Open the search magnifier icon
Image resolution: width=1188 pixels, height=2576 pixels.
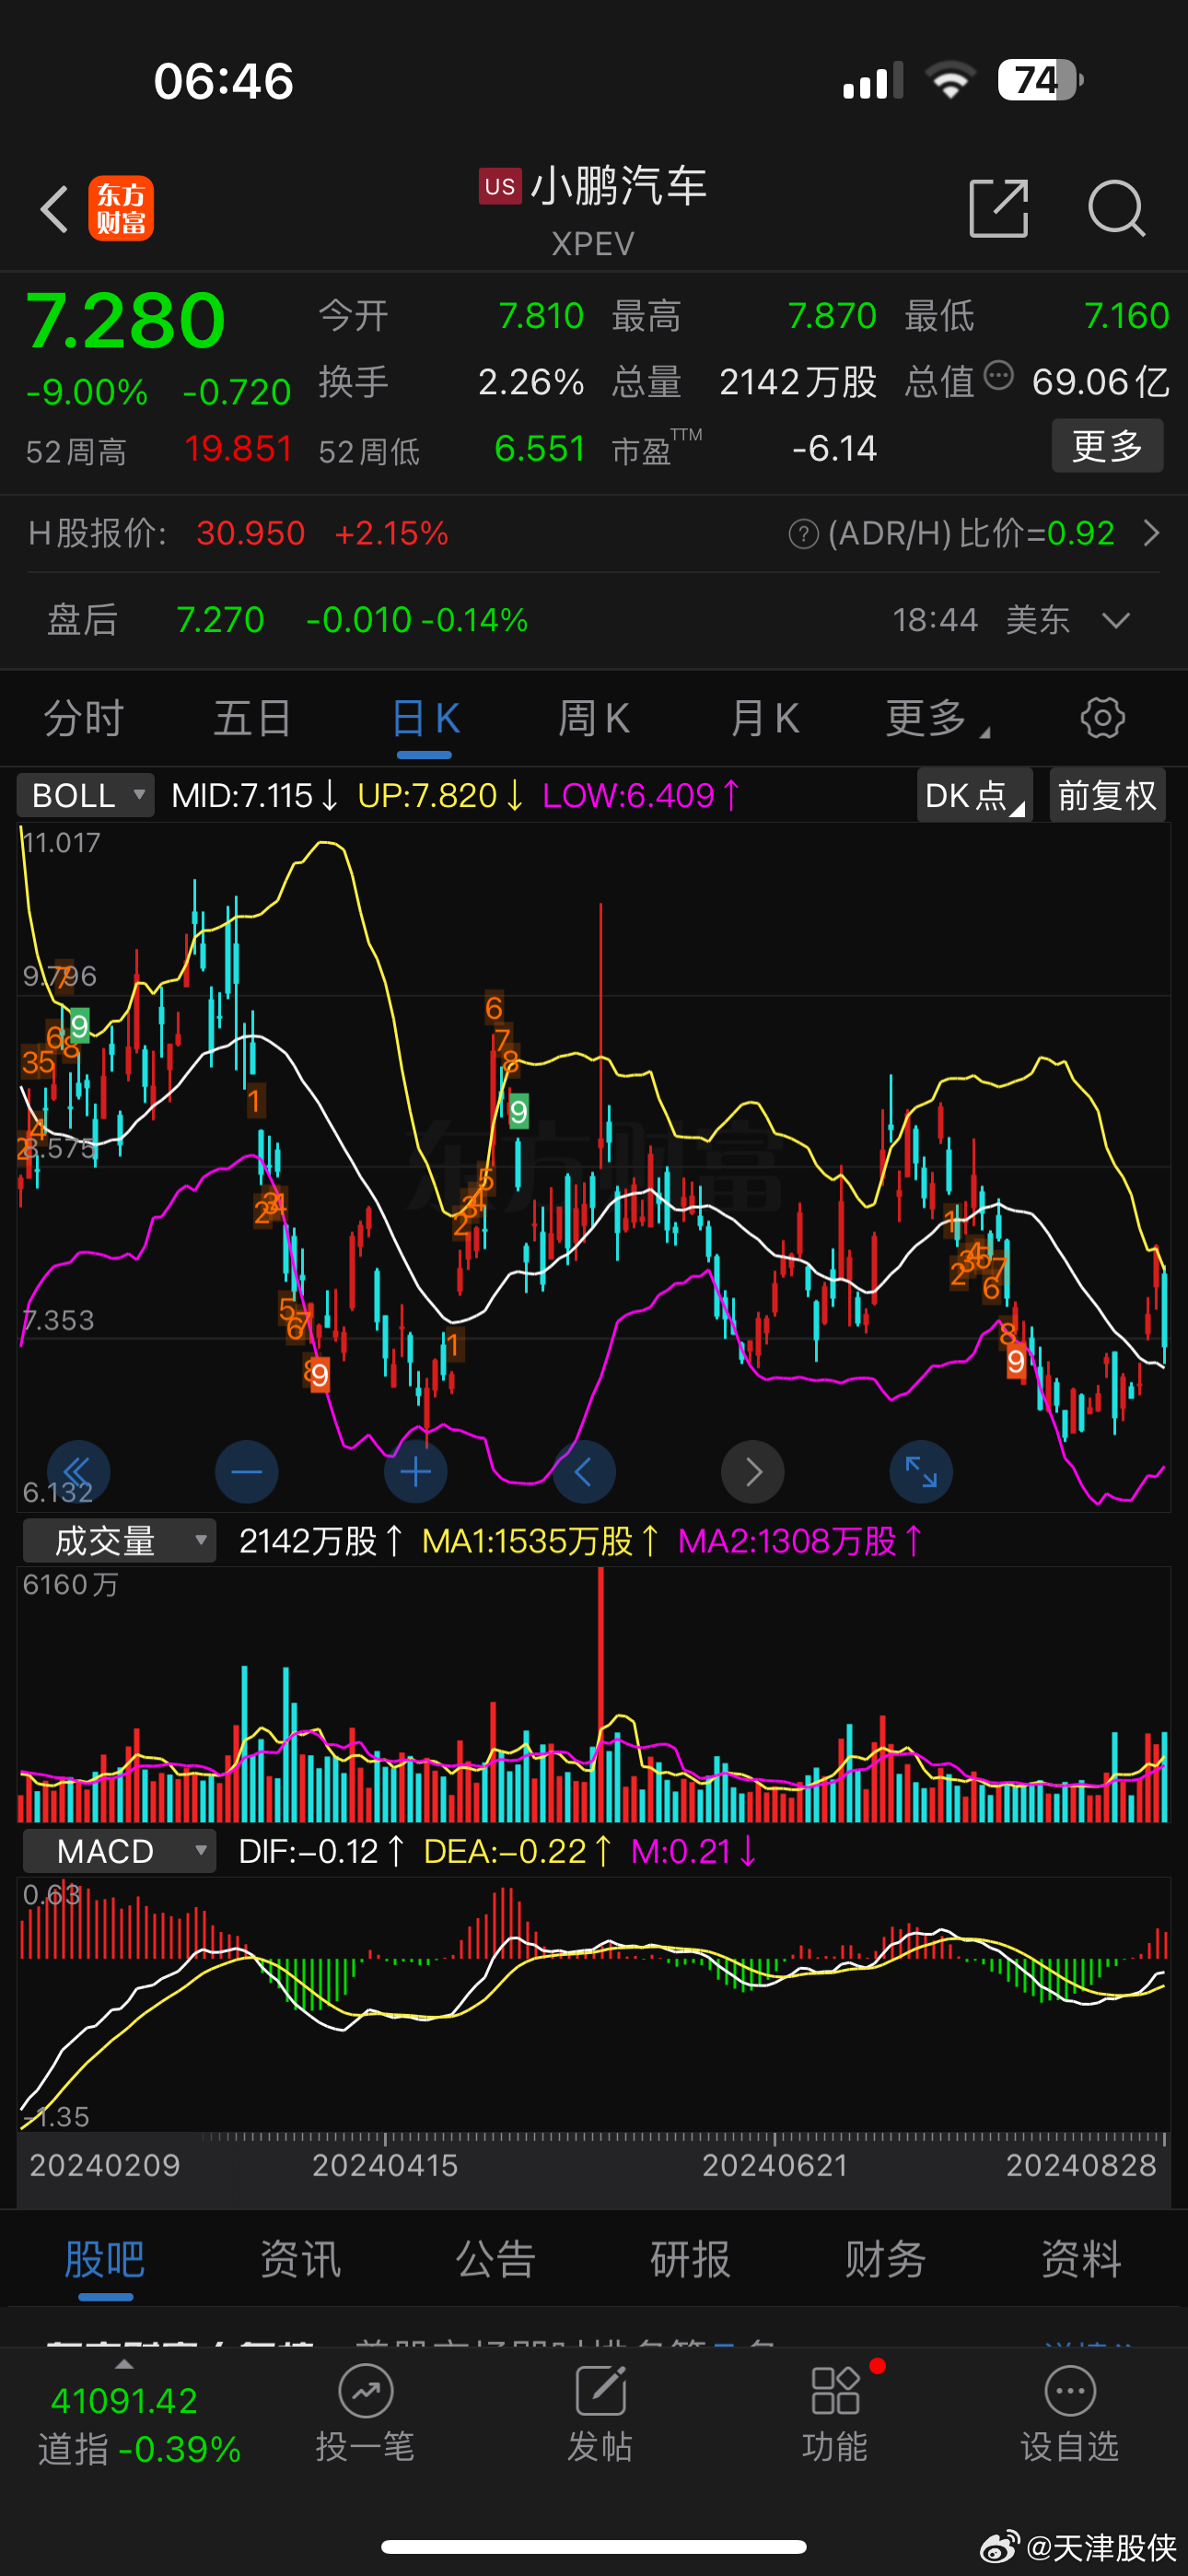point(1116,209)
